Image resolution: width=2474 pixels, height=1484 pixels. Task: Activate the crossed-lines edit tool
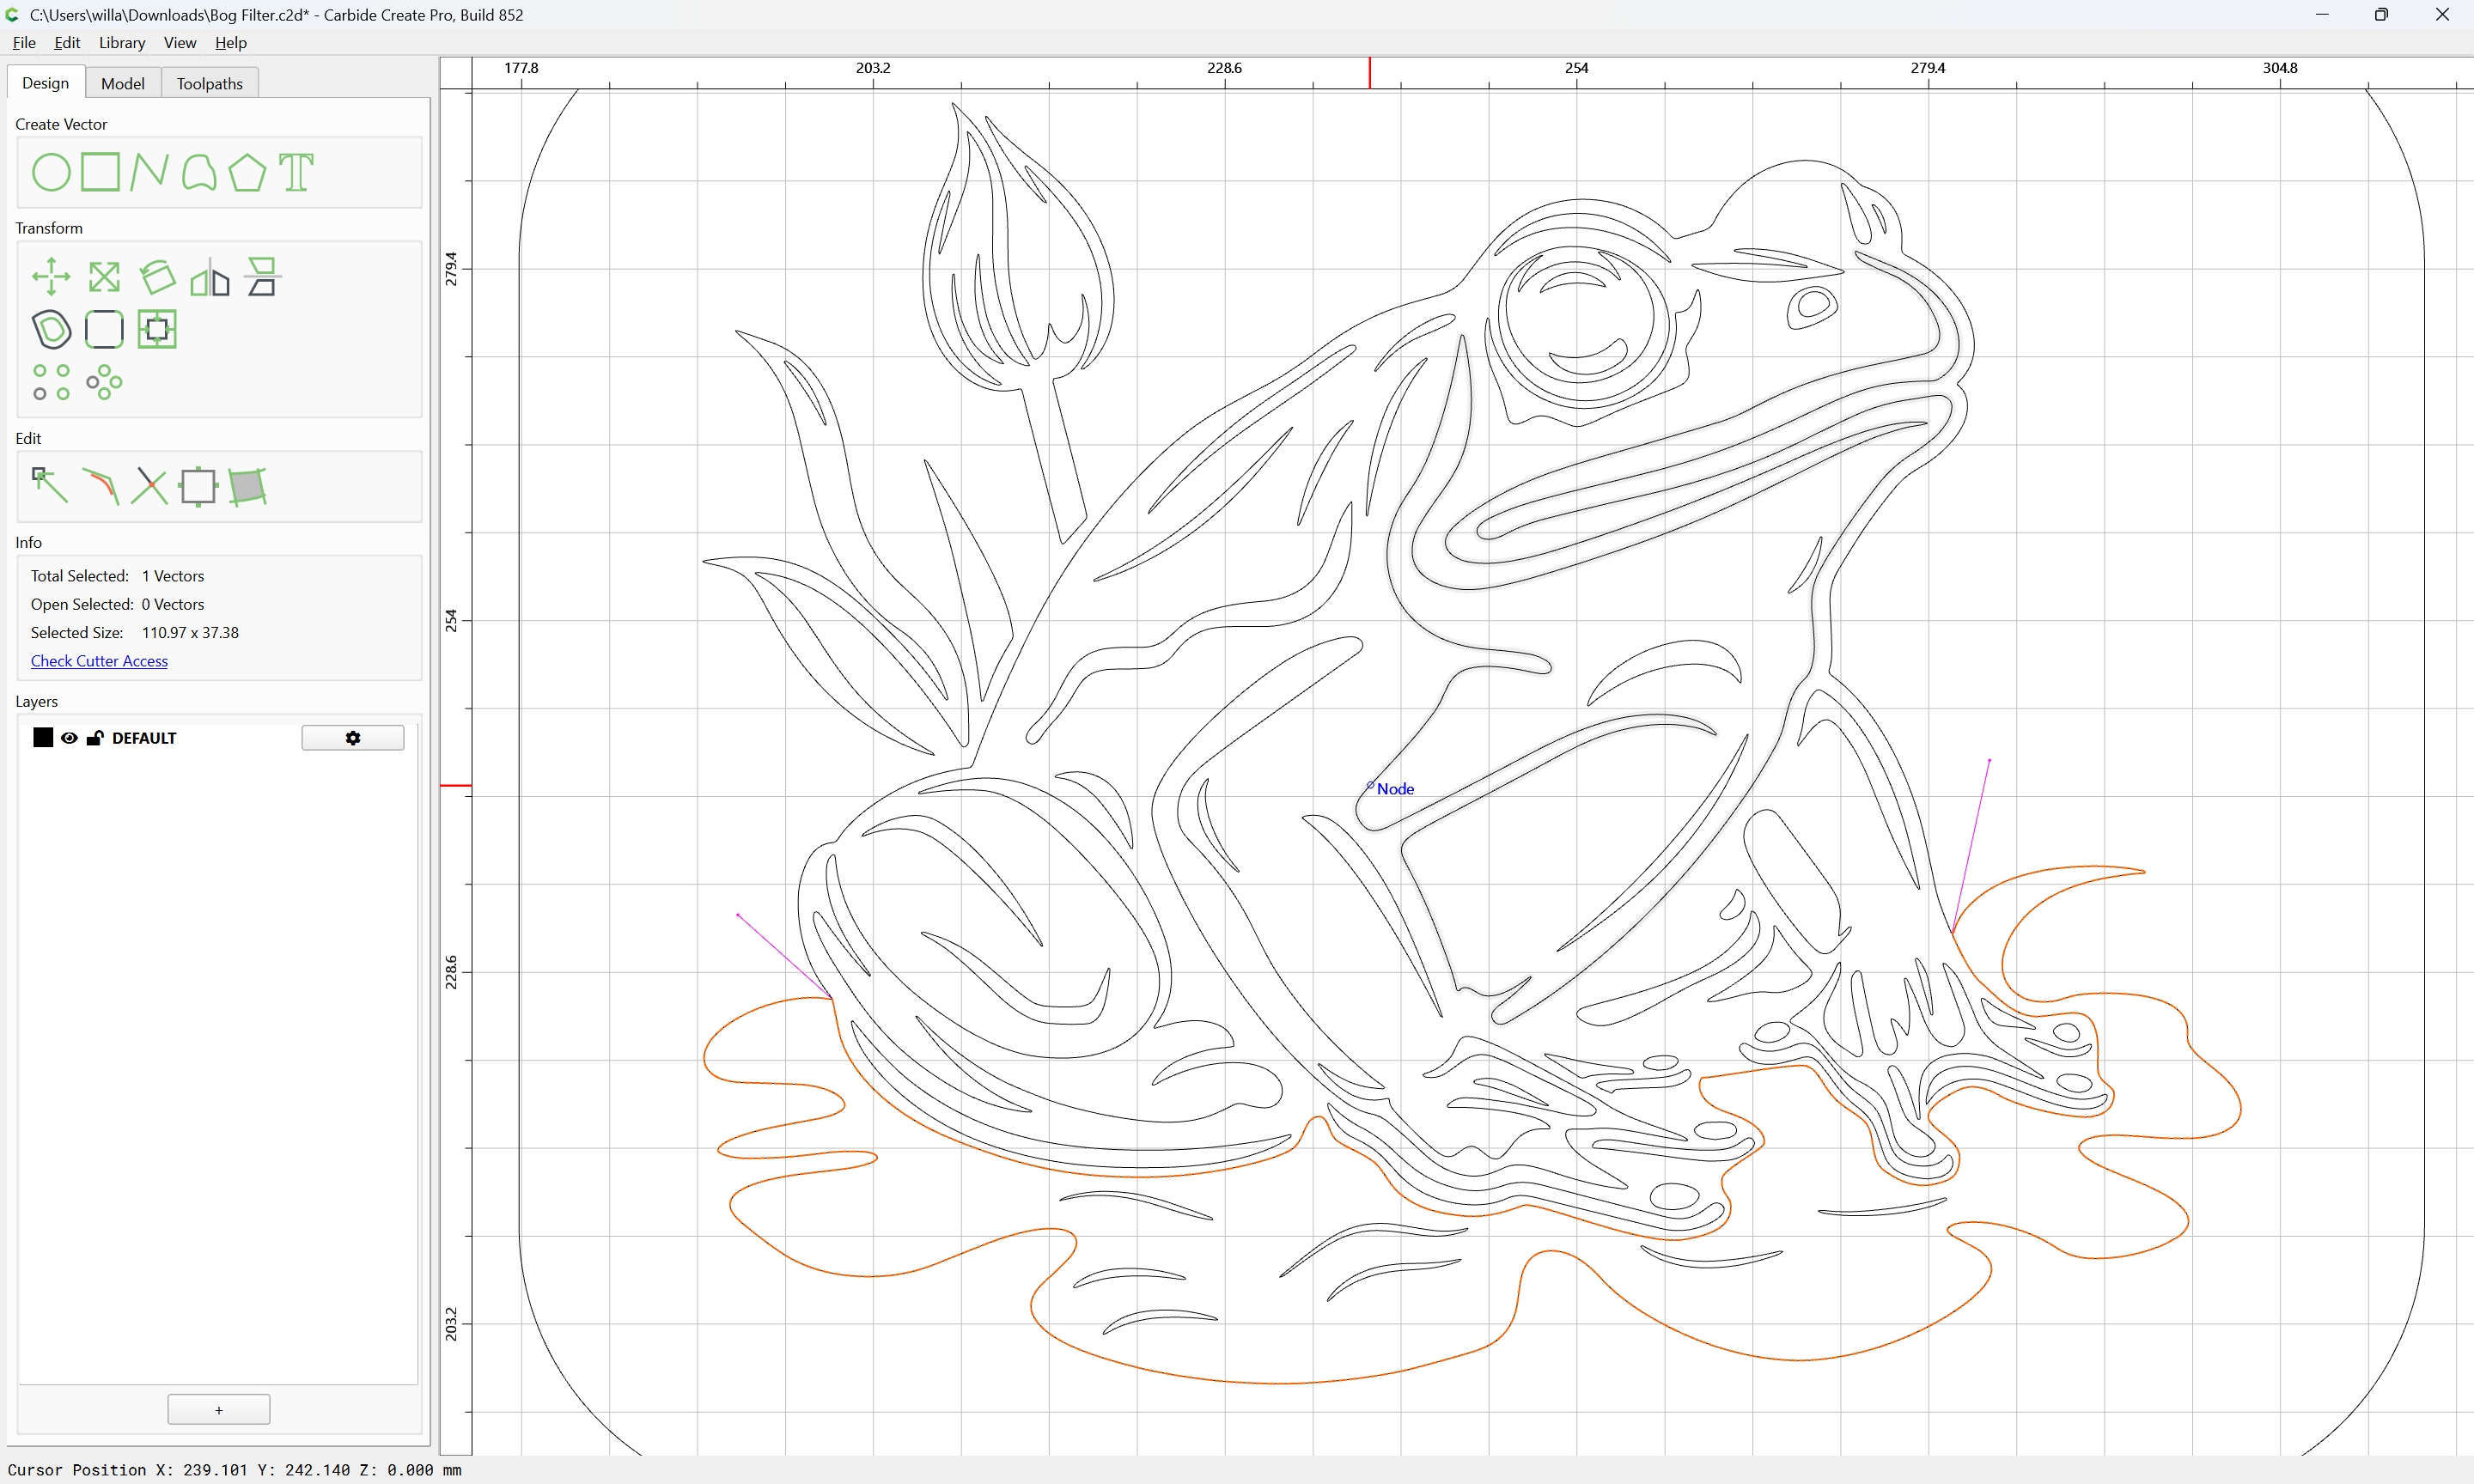(149, 486)
